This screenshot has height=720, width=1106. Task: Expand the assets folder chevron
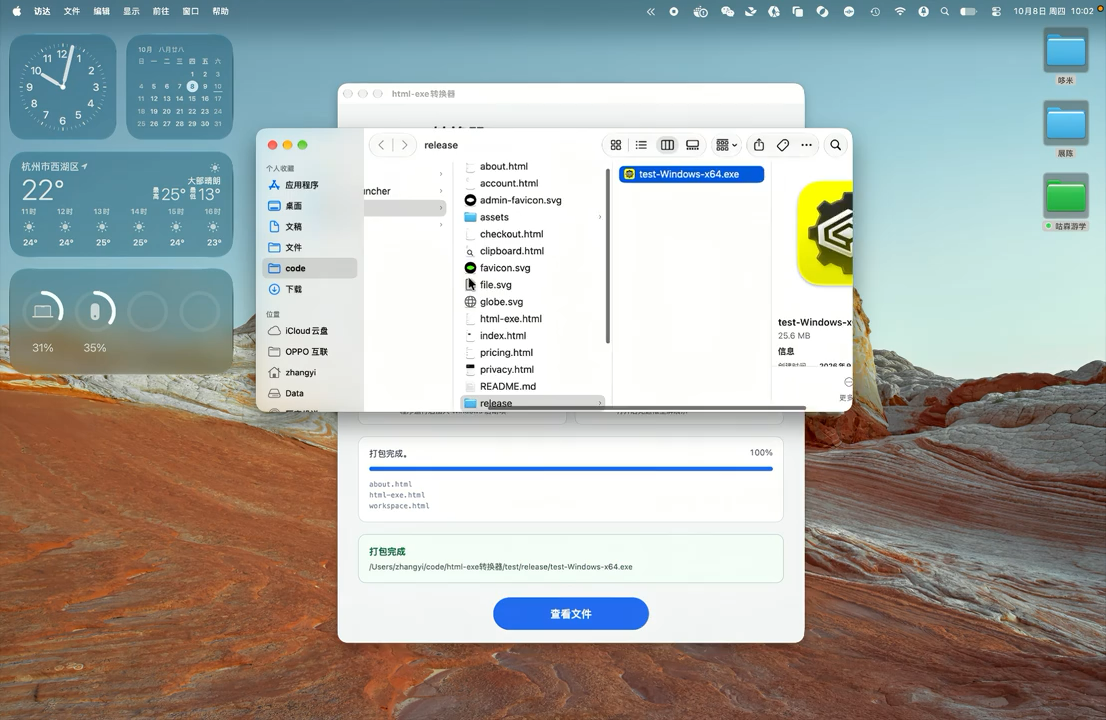(x=600, y=217)
